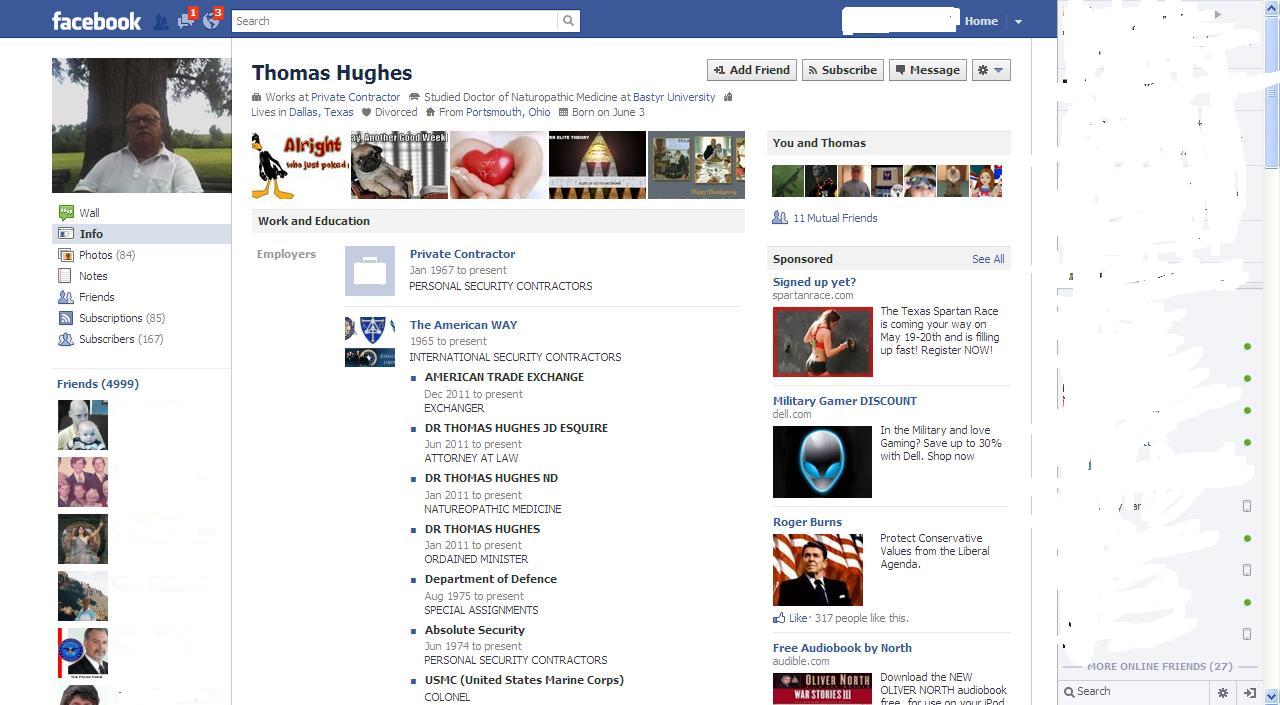Click the Message button
This screenshot has width=1280, height=705.
(928, 70)
